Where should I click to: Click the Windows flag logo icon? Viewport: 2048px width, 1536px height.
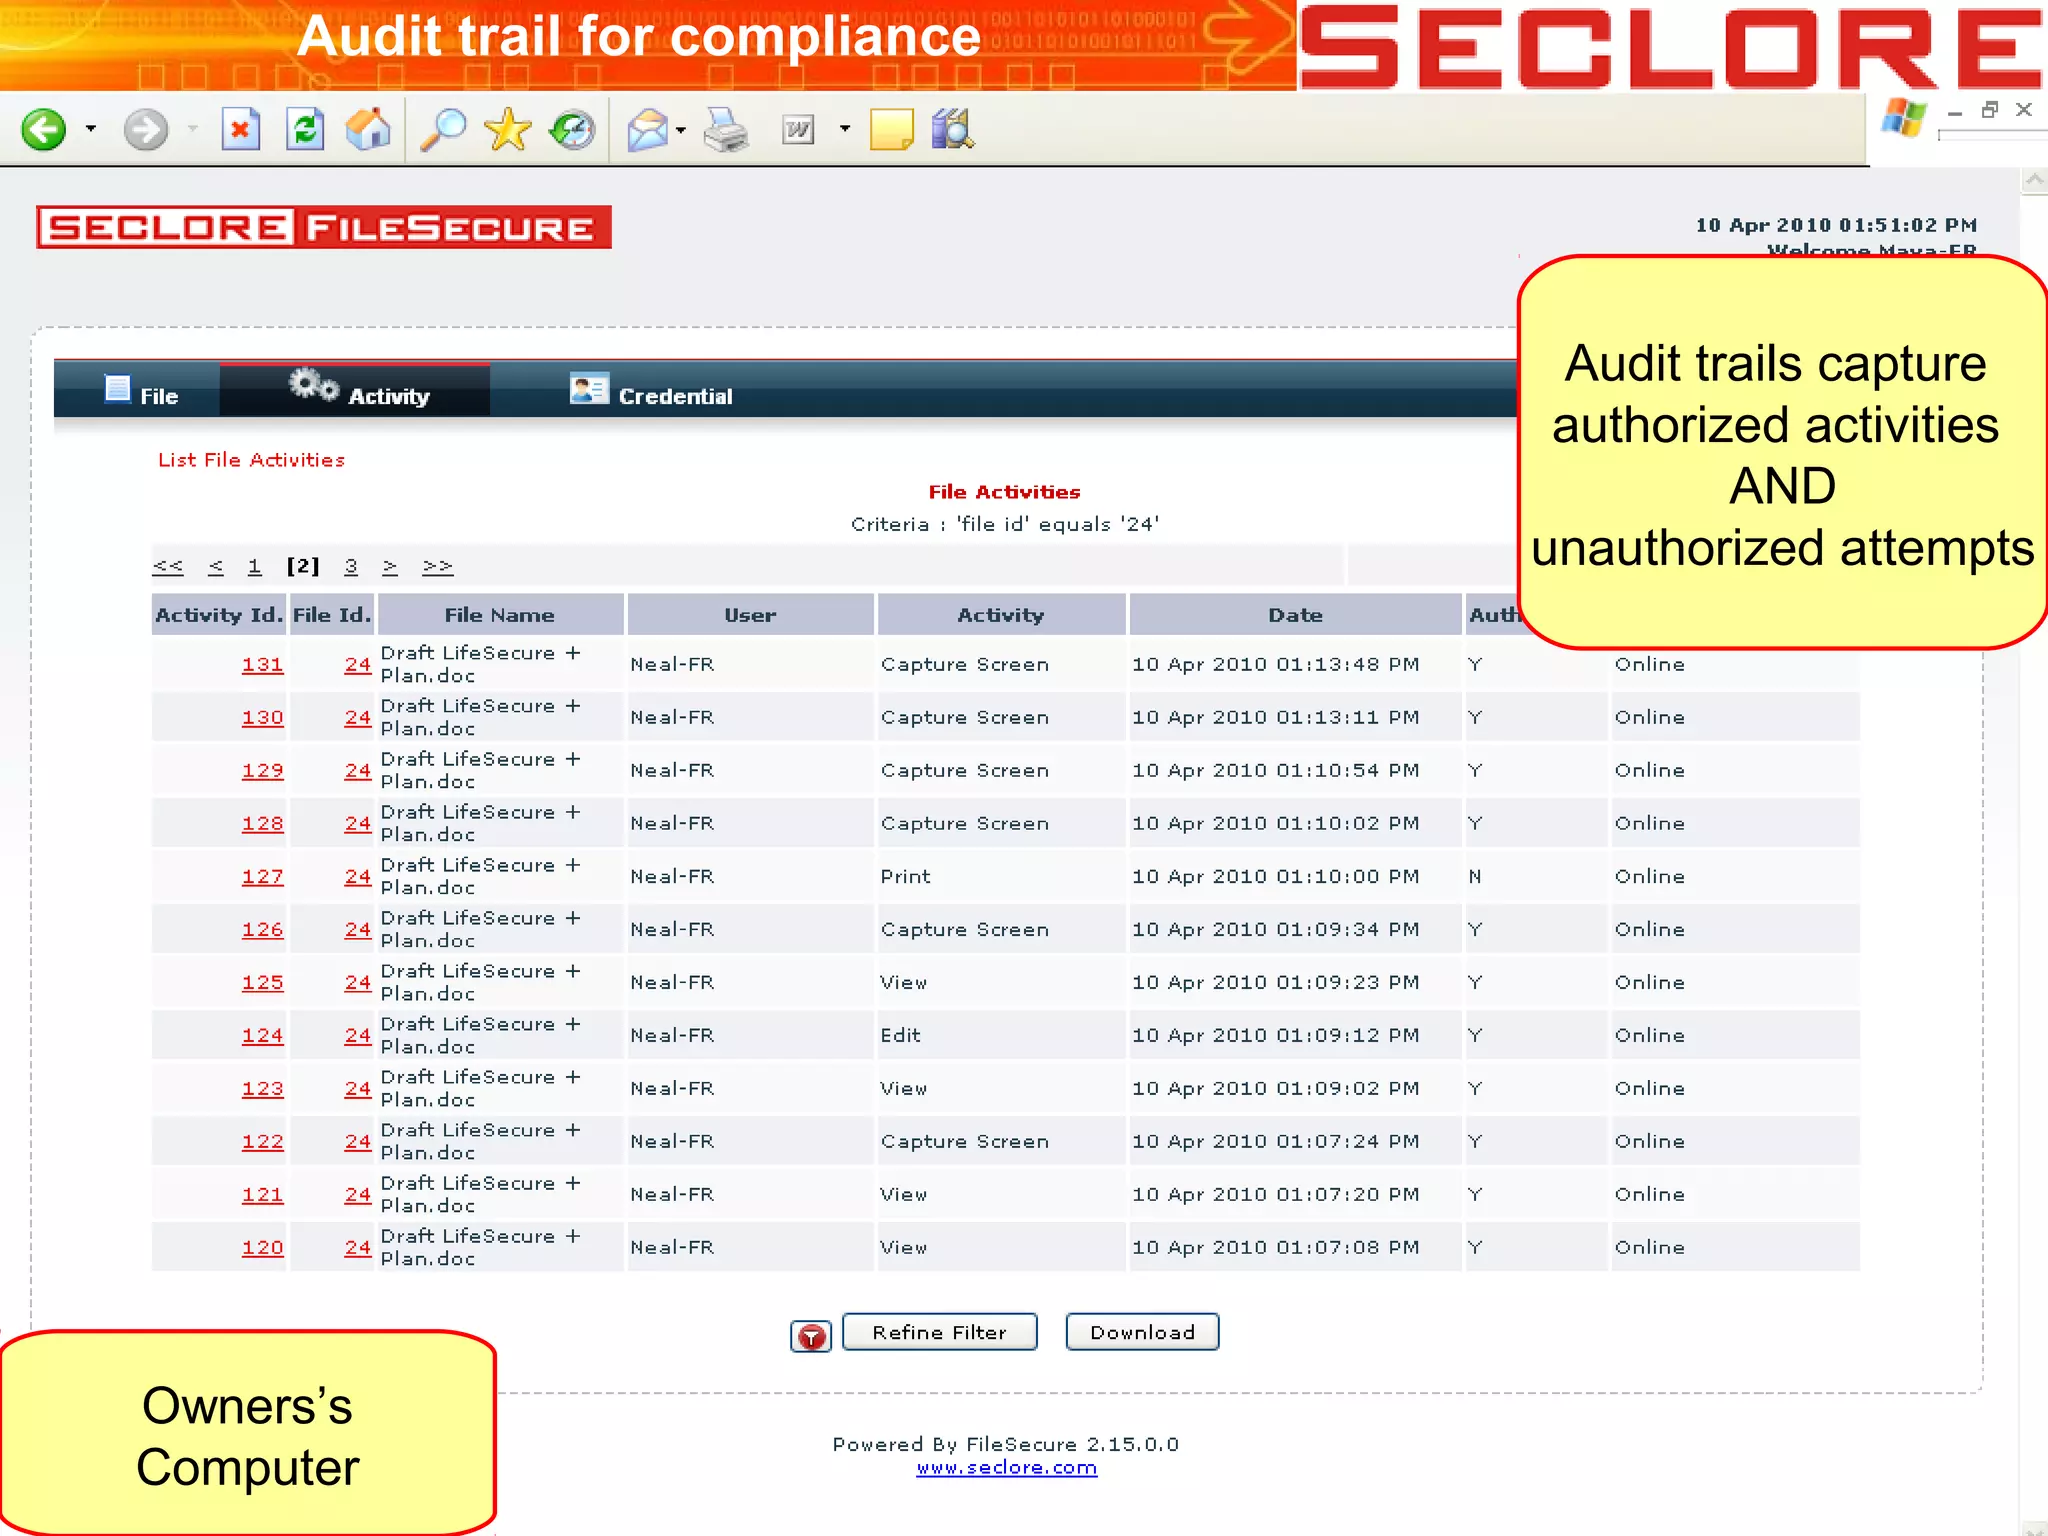(x=1903, y=118)
